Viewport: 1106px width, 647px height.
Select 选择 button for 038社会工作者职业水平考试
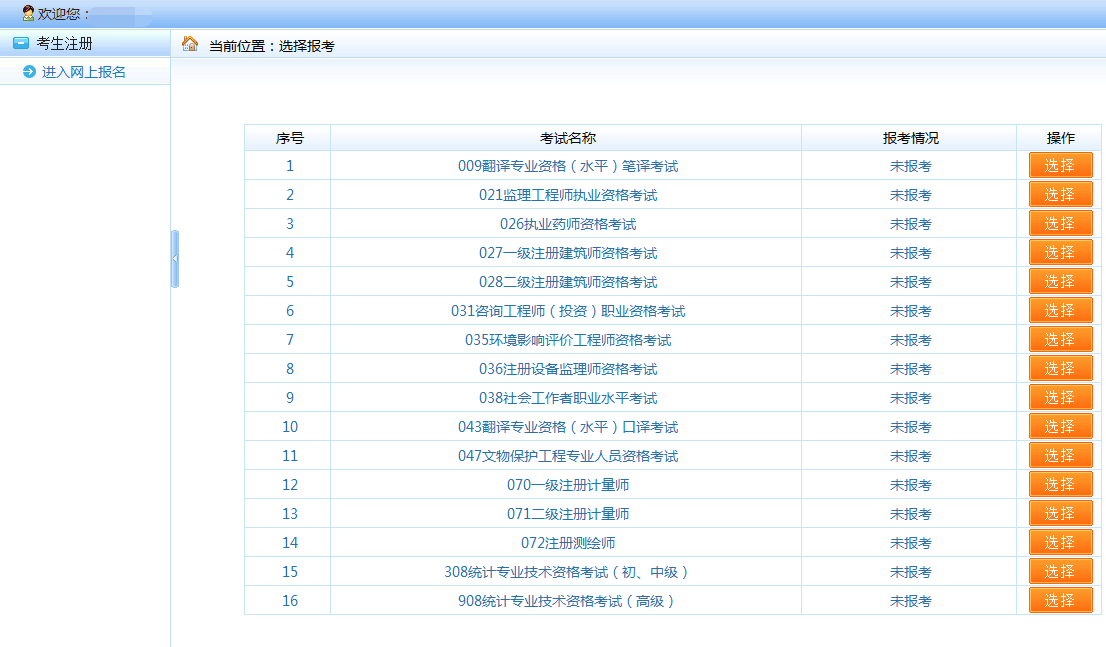point(1060,398)
